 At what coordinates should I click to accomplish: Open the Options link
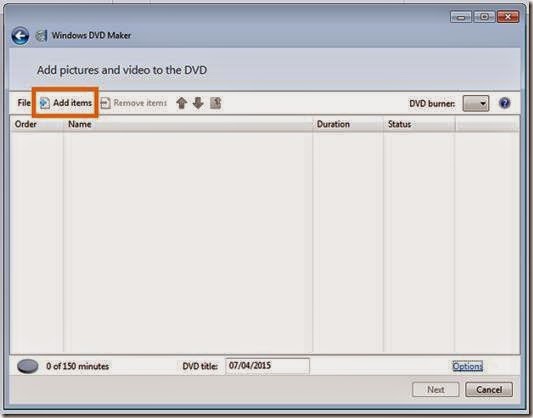click(467, 366)
